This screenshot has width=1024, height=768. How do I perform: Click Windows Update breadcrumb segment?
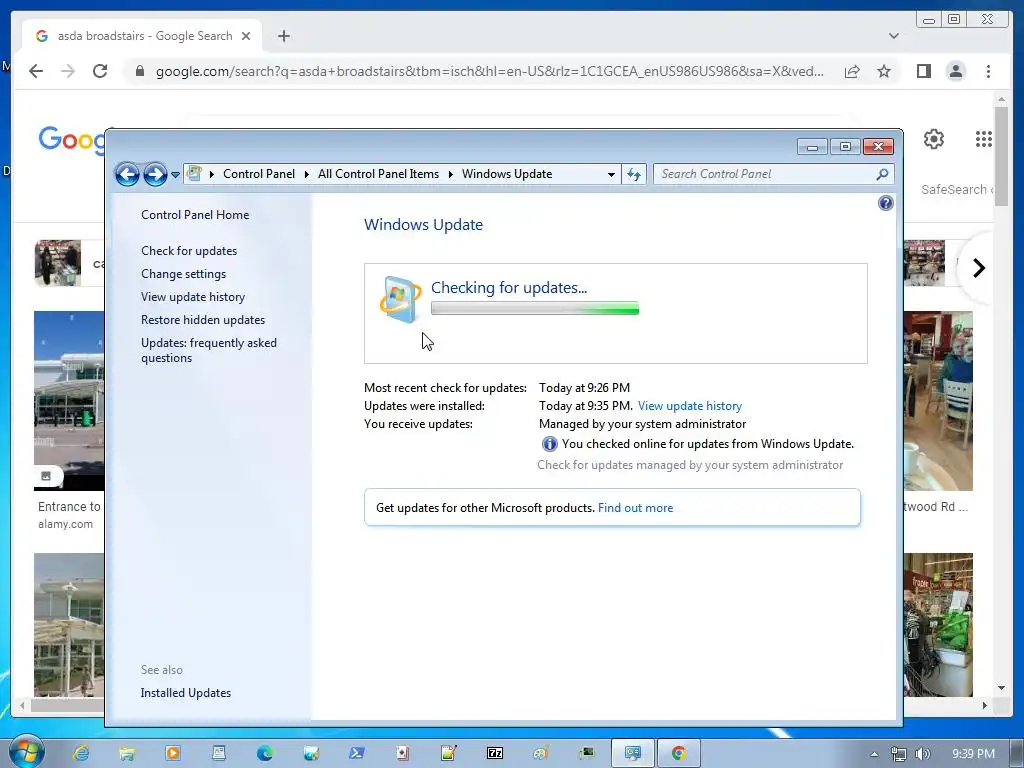coord(507,174)
